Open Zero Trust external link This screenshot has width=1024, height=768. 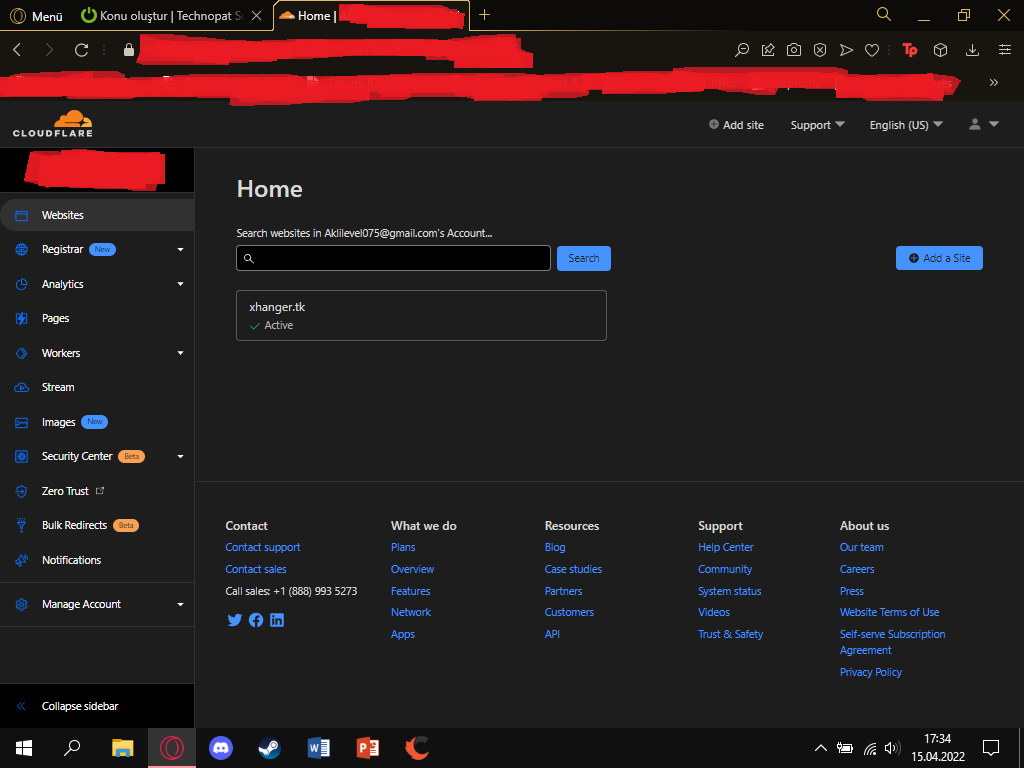[72, 491]
